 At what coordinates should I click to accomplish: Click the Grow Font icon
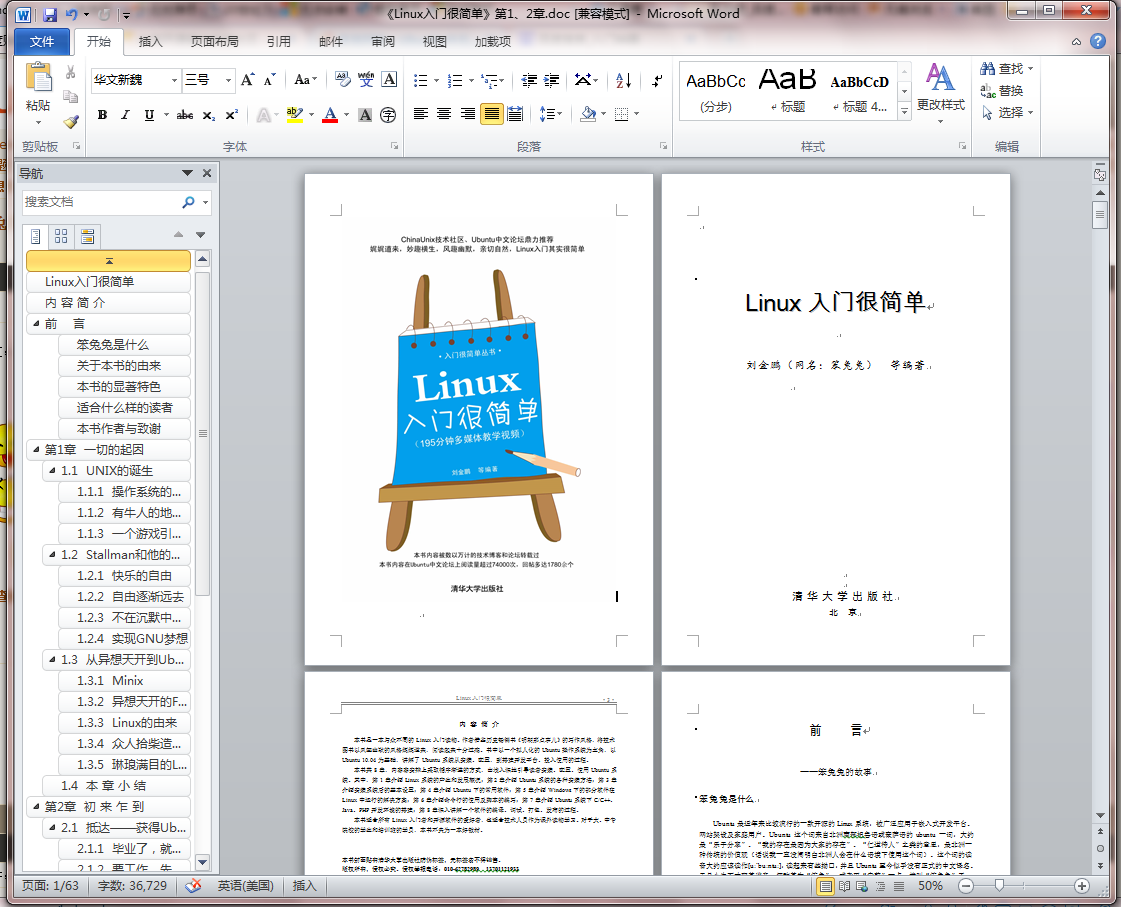[247, 80]
